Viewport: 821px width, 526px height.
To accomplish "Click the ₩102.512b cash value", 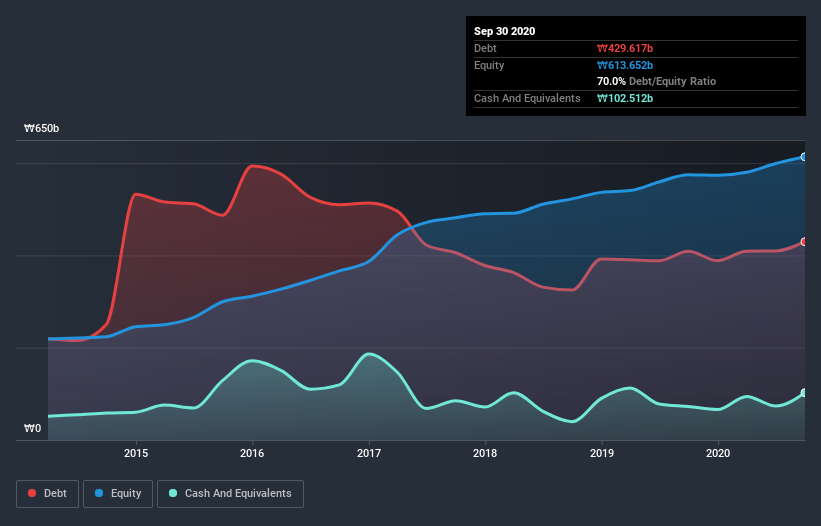I will (625, 98).
